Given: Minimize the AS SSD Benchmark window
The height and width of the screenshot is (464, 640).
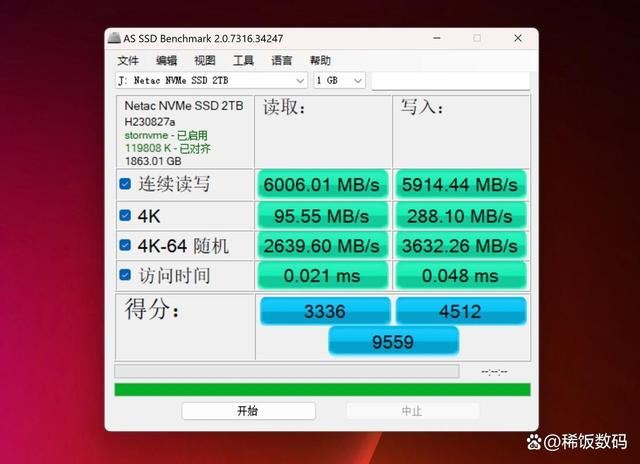Looking at the screenshot, I should 437,38.
